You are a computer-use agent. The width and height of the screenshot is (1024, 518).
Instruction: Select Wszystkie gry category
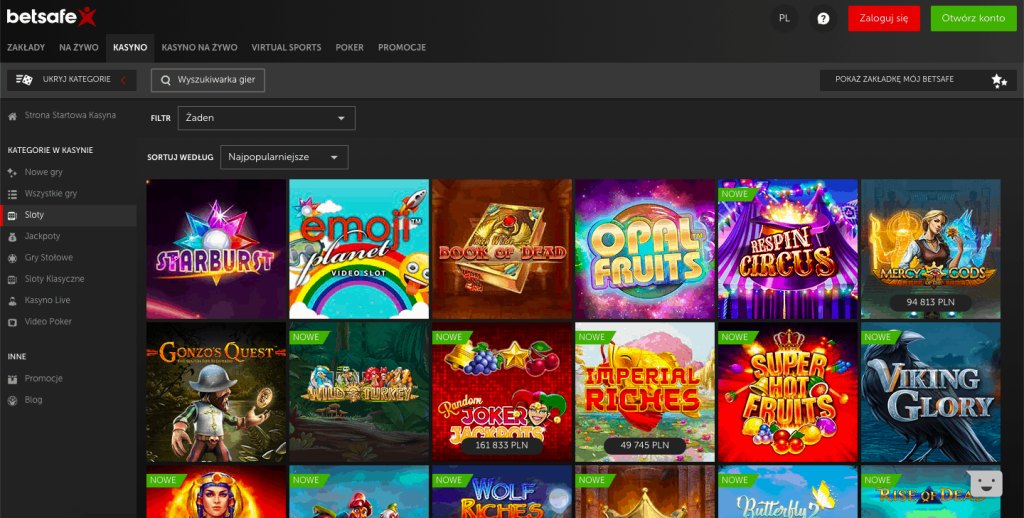pos(50,194)
